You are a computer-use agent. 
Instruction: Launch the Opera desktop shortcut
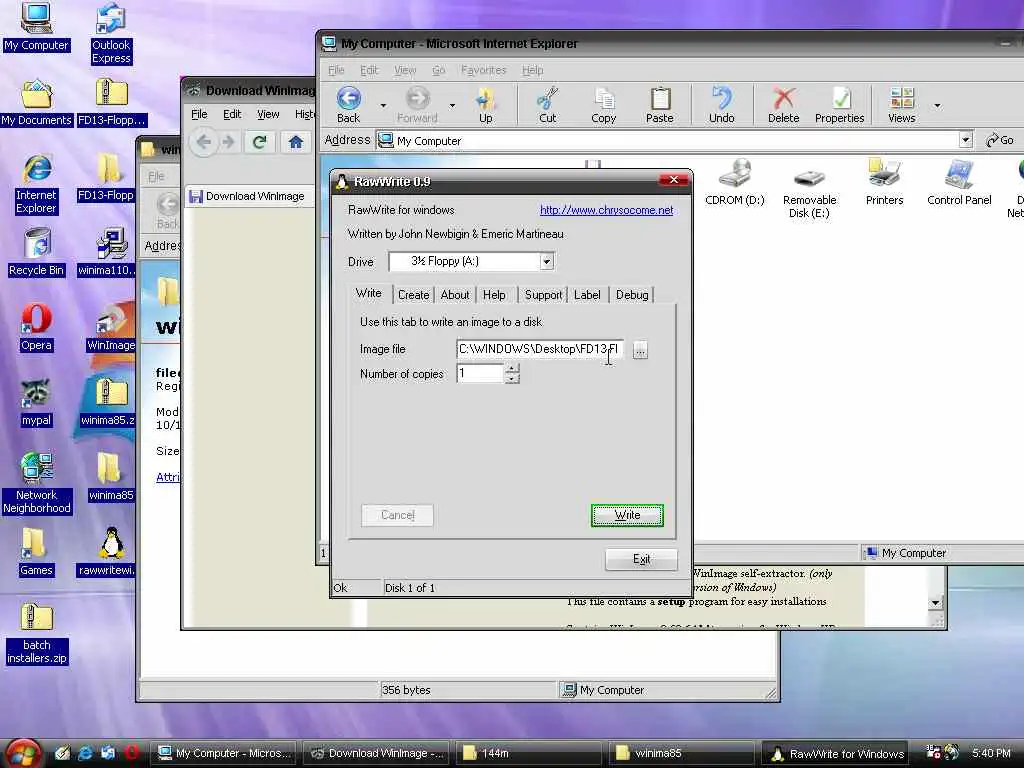36,328
